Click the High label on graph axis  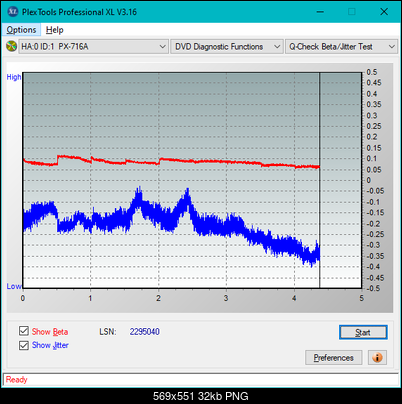tap(14, 77)
